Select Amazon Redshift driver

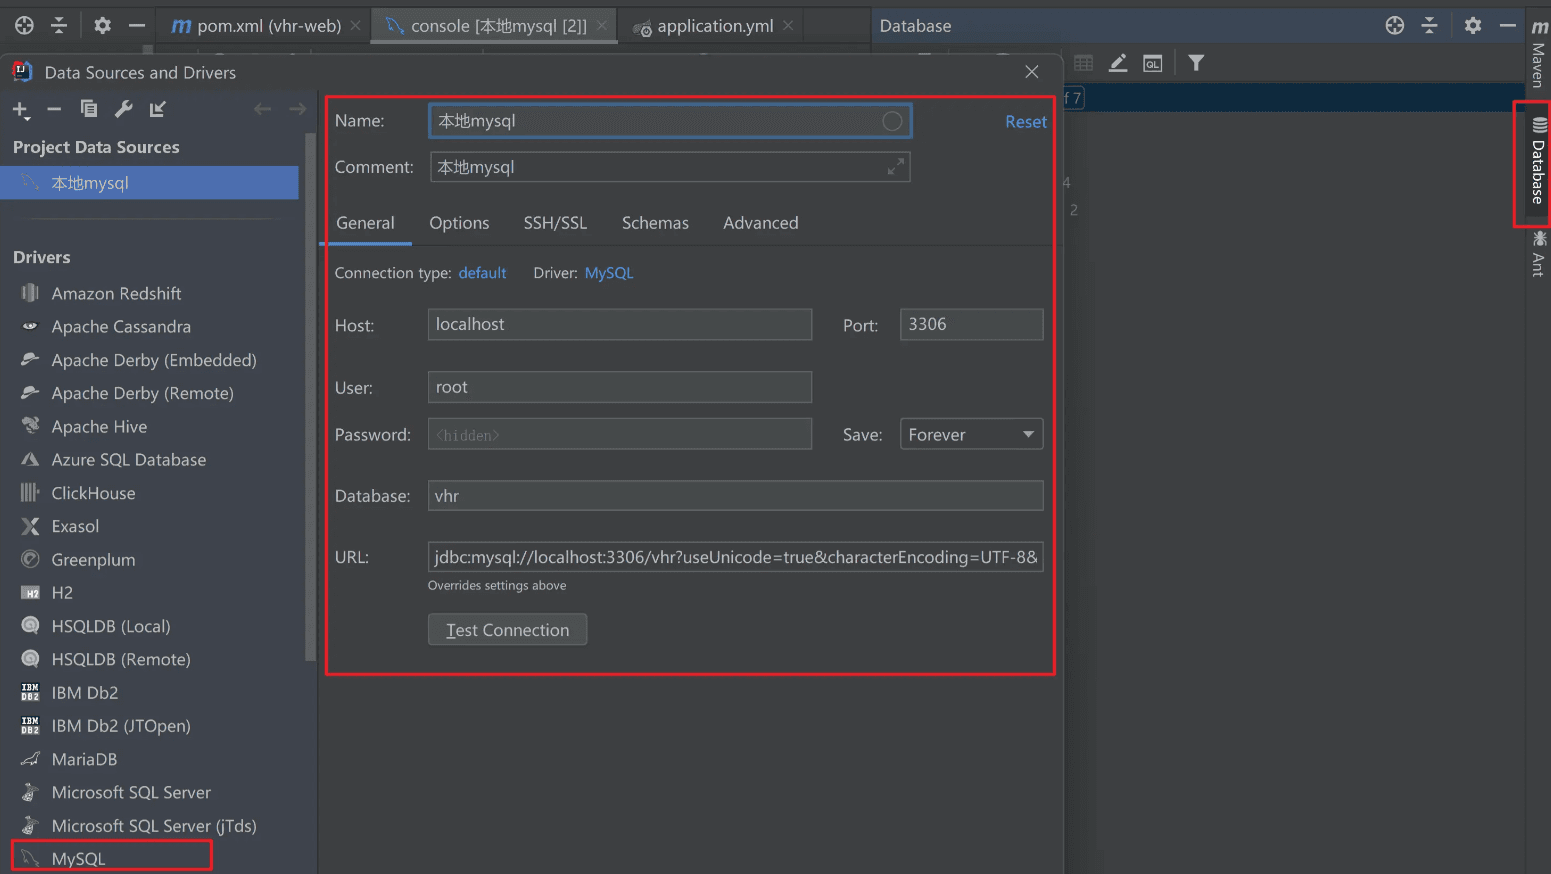pos(116,293)
